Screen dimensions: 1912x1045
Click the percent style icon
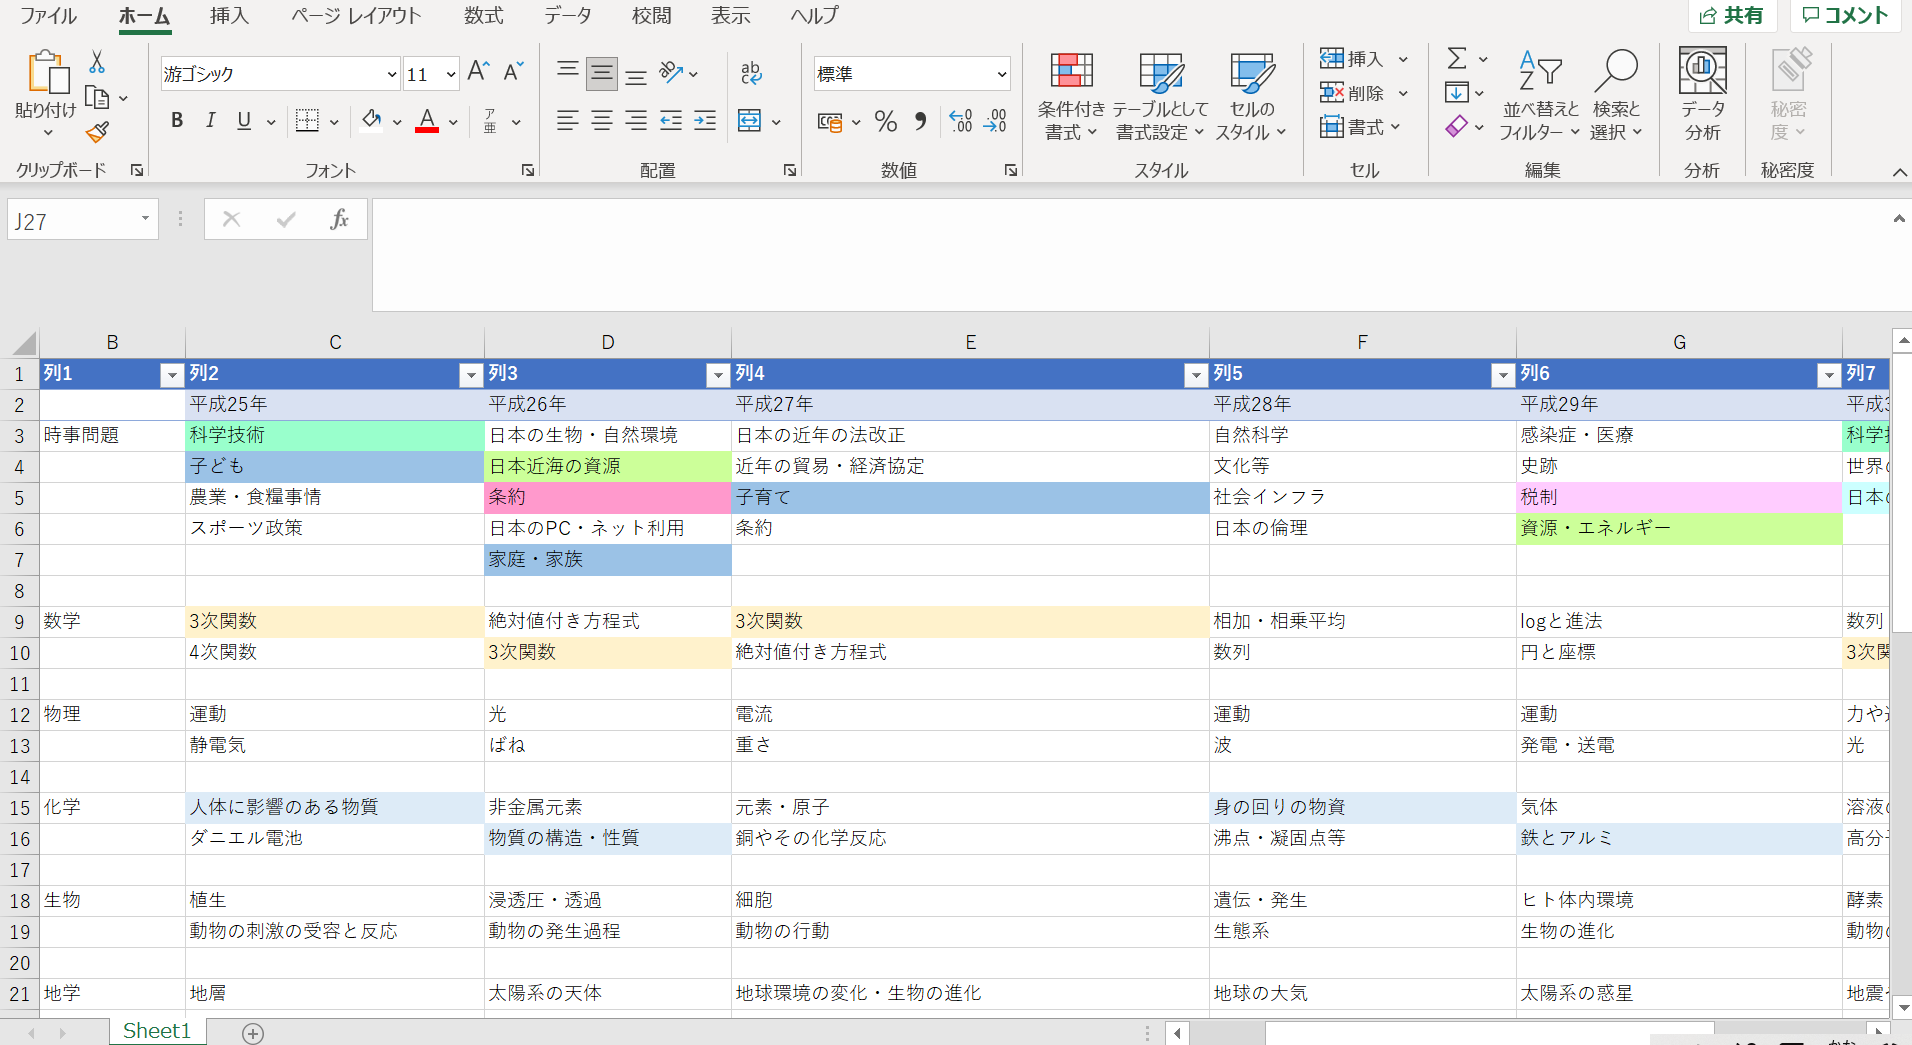pos(885,122)
